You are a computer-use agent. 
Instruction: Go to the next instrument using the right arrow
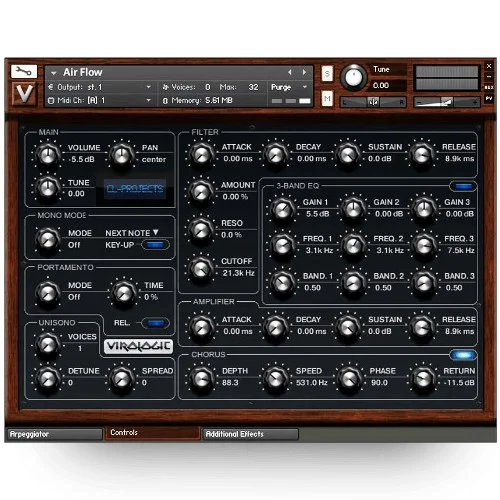pyautogui.click(x=304, y=72)
